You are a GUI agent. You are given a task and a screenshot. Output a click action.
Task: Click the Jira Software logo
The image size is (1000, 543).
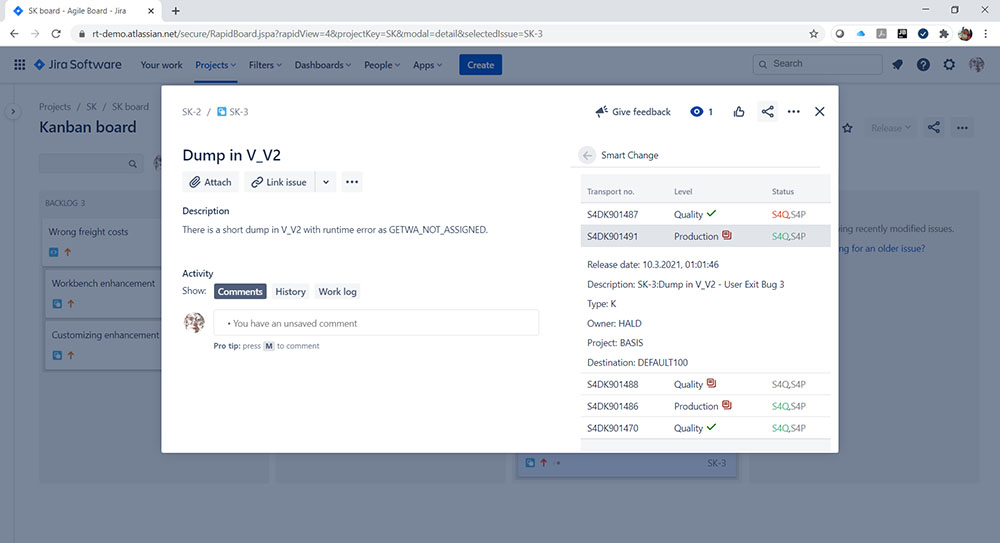click(78, 64)
